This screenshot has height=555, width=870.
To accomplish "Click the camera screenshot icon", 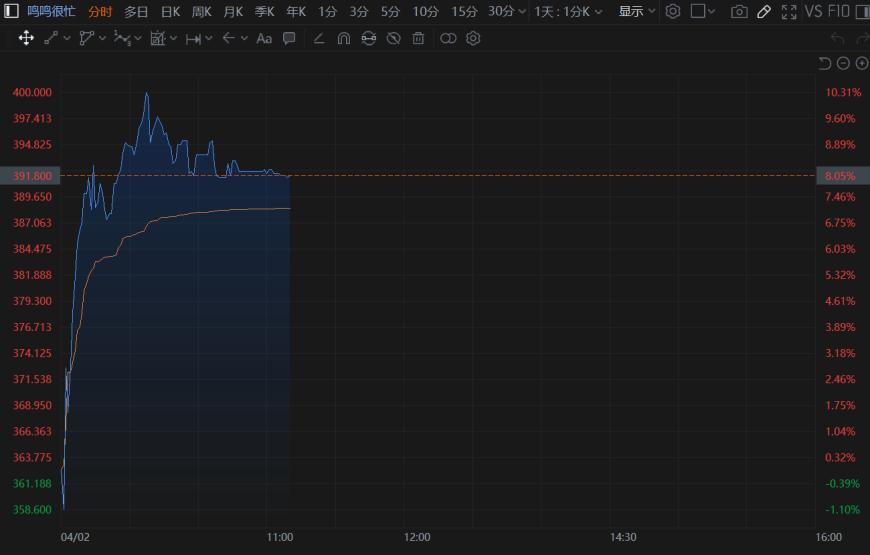I will pyautogui.click(x=739, y=12).
